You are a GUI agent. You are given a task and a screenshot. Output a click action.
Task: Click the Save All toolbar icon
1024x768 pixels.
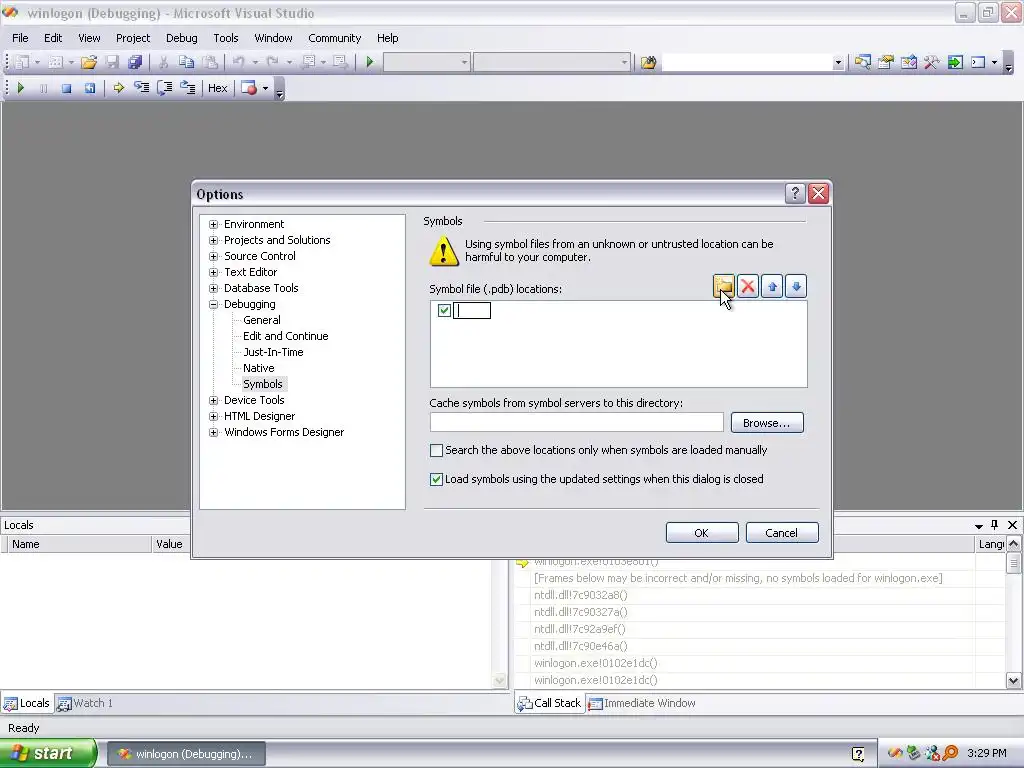[135, 62]
